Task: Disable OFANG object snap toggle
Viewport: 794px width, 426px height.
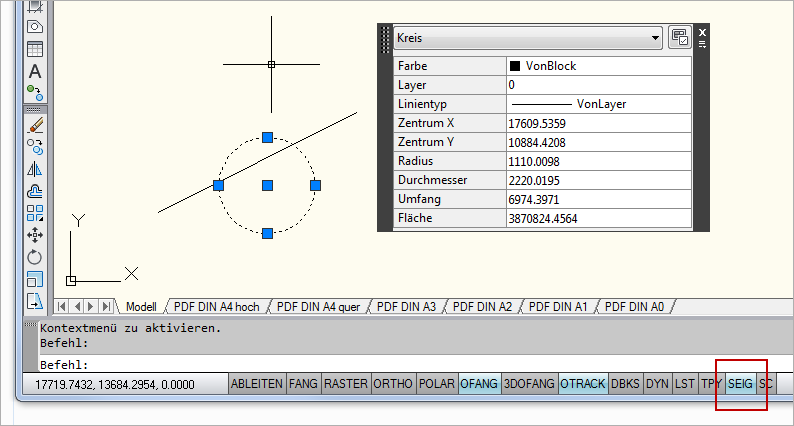Action: click(478, 384)
